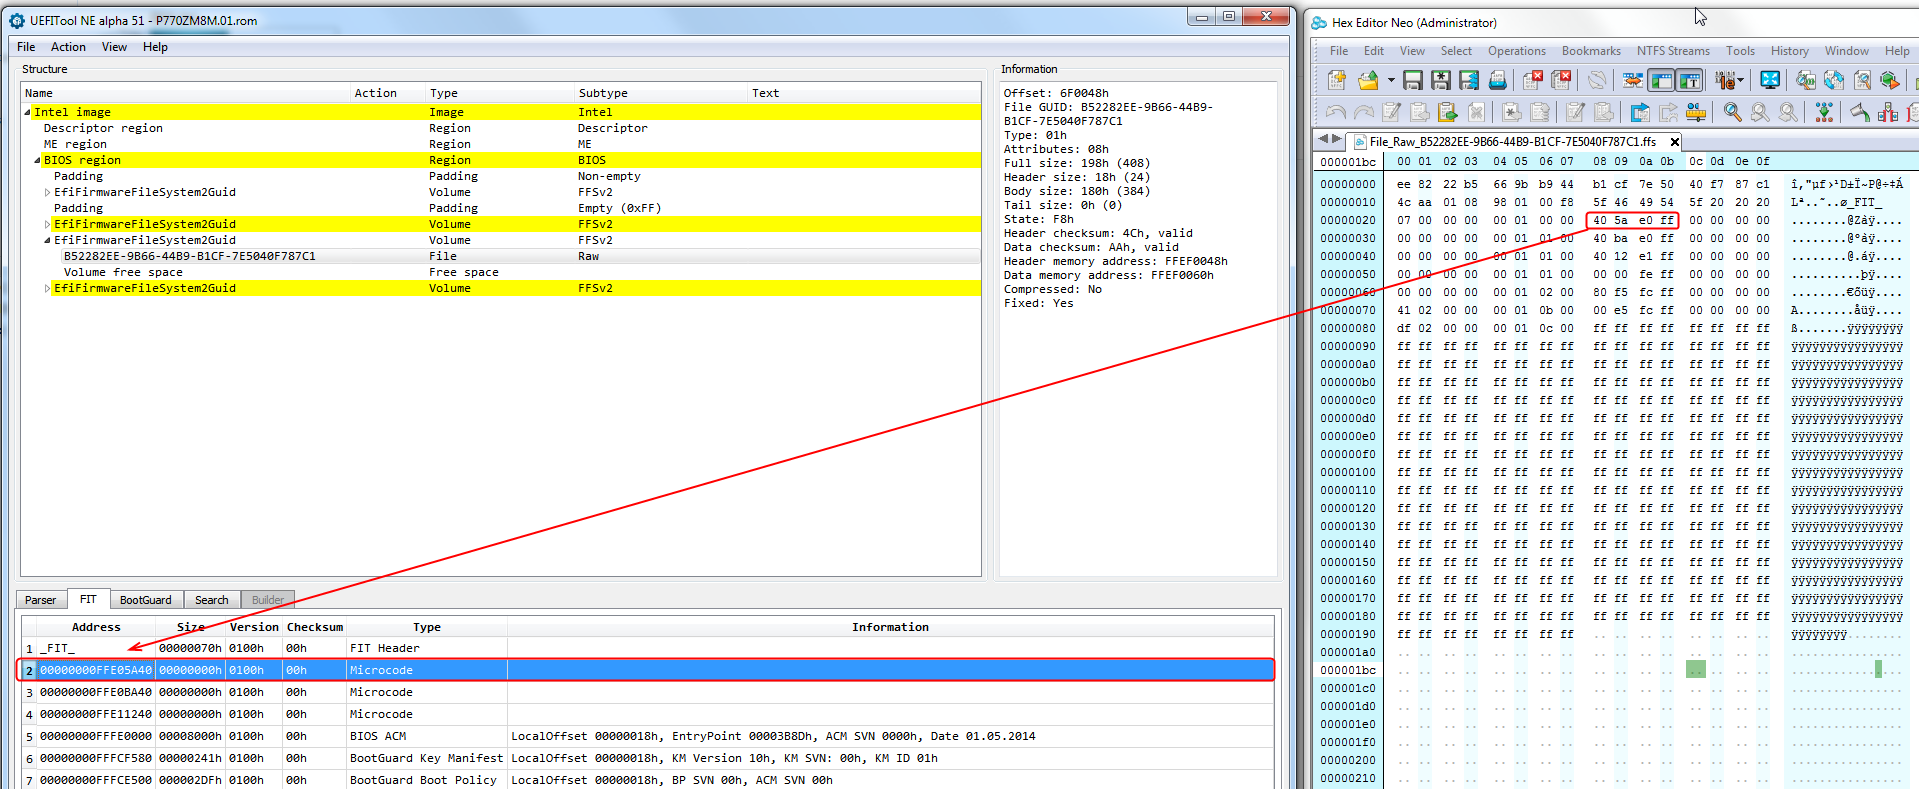Open the encoding icon's dropdown arrow
This screenshot has height=789, width=1919.
1740,80
